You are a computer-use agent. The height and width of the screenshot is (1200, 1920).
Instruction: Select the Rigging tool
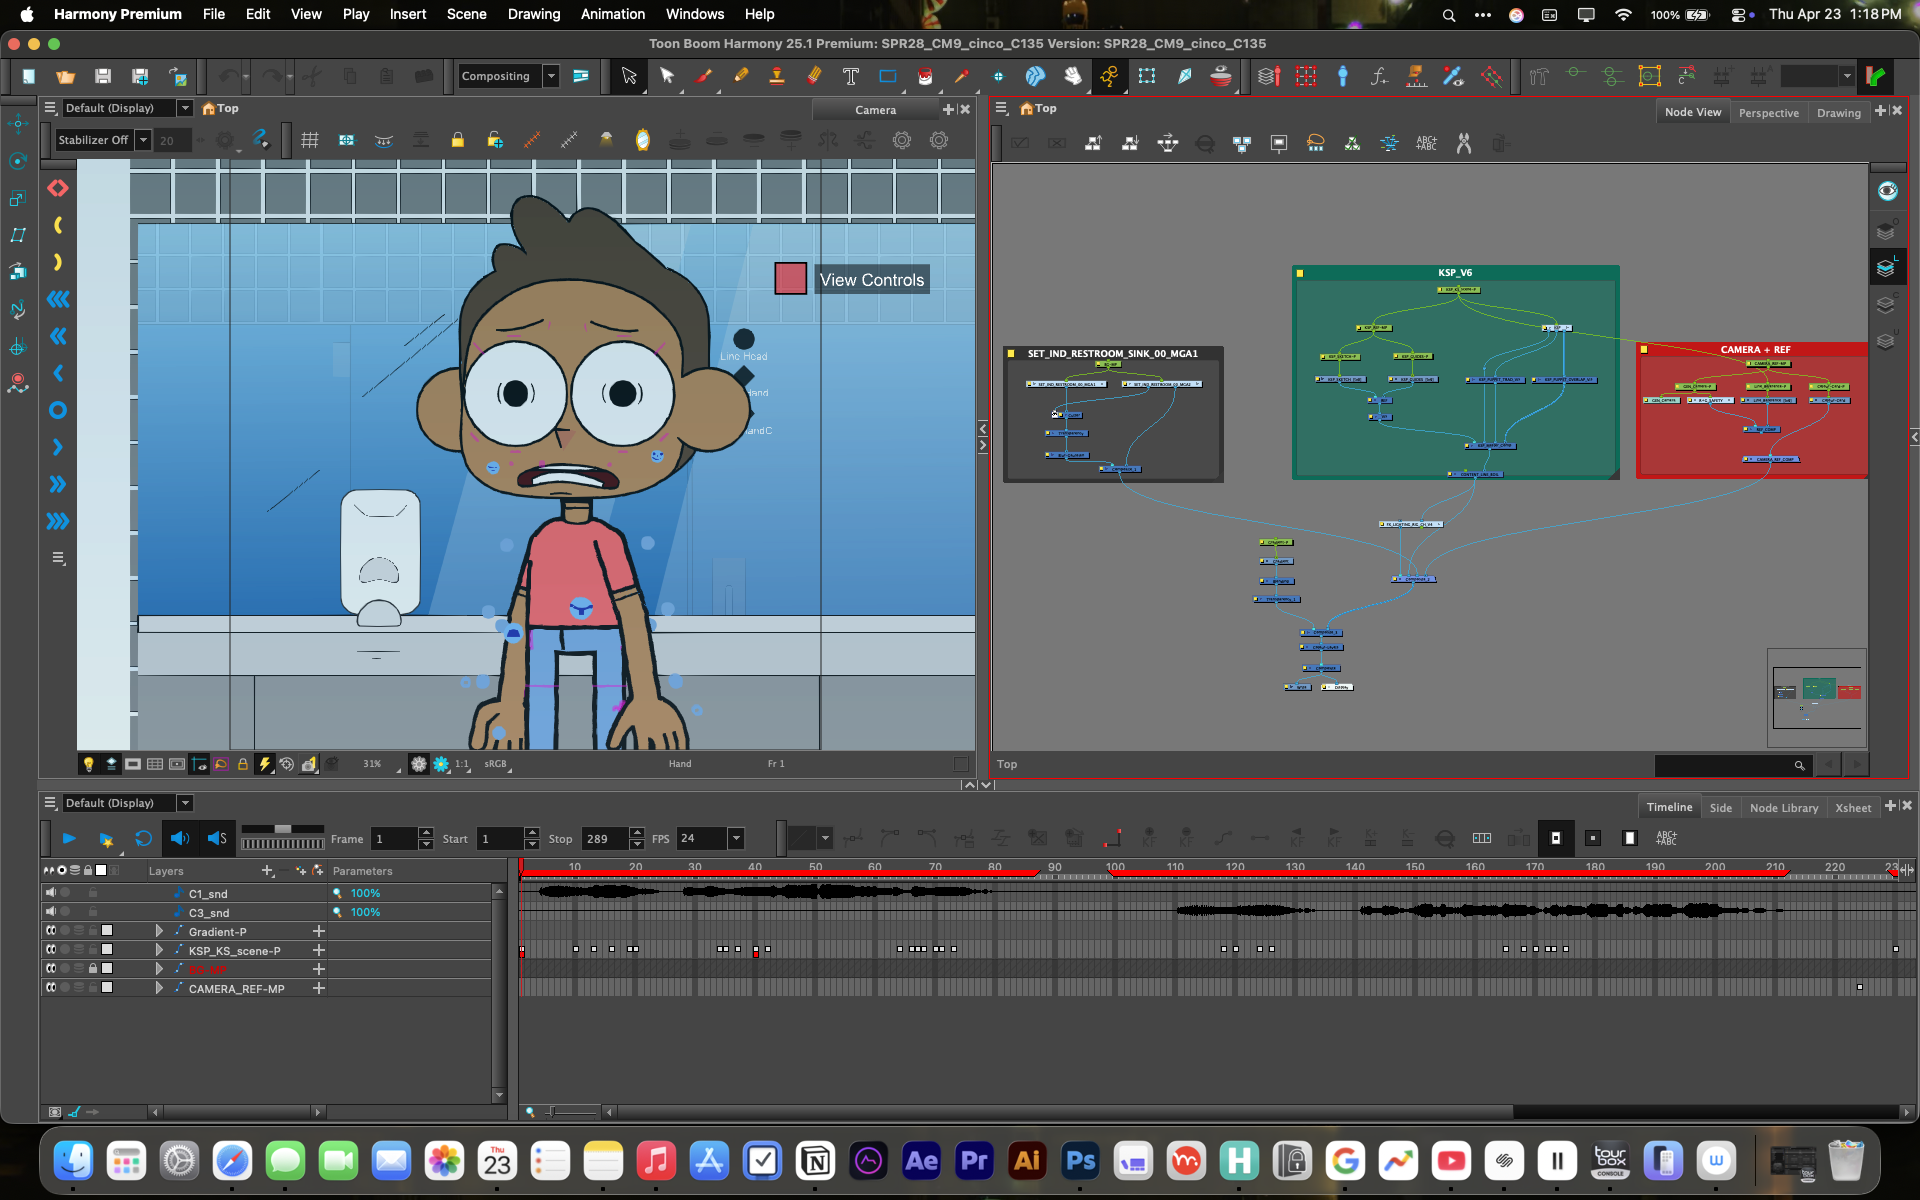coord(1343,76)
